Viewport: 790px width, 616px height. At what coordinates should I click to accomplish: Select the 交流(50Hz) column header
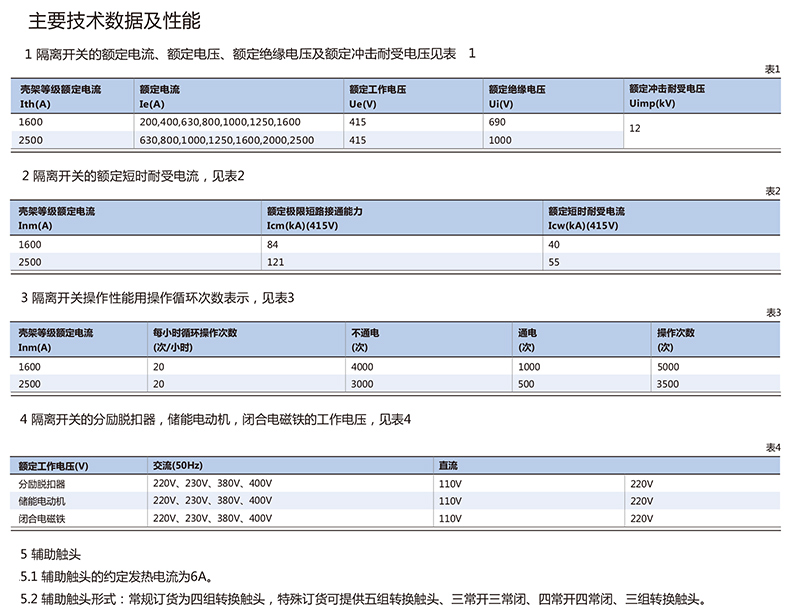pyautogui.click(x=177, y=466)
